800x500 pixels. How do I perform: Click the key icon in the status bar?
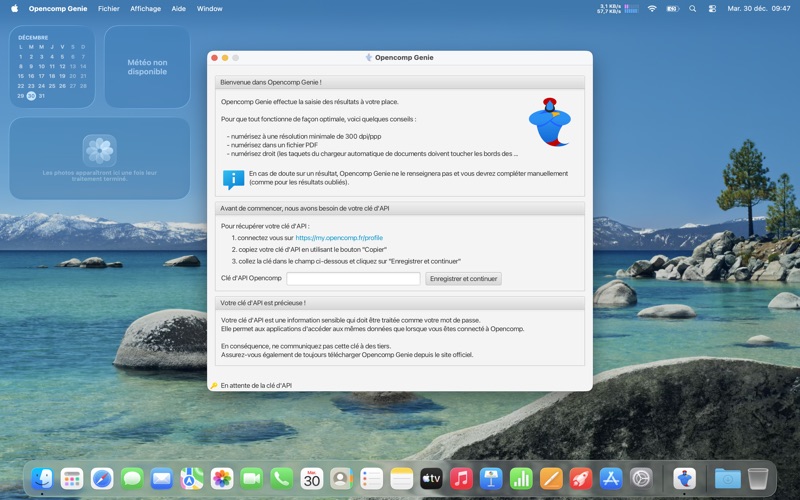click(x=214, y=386)
